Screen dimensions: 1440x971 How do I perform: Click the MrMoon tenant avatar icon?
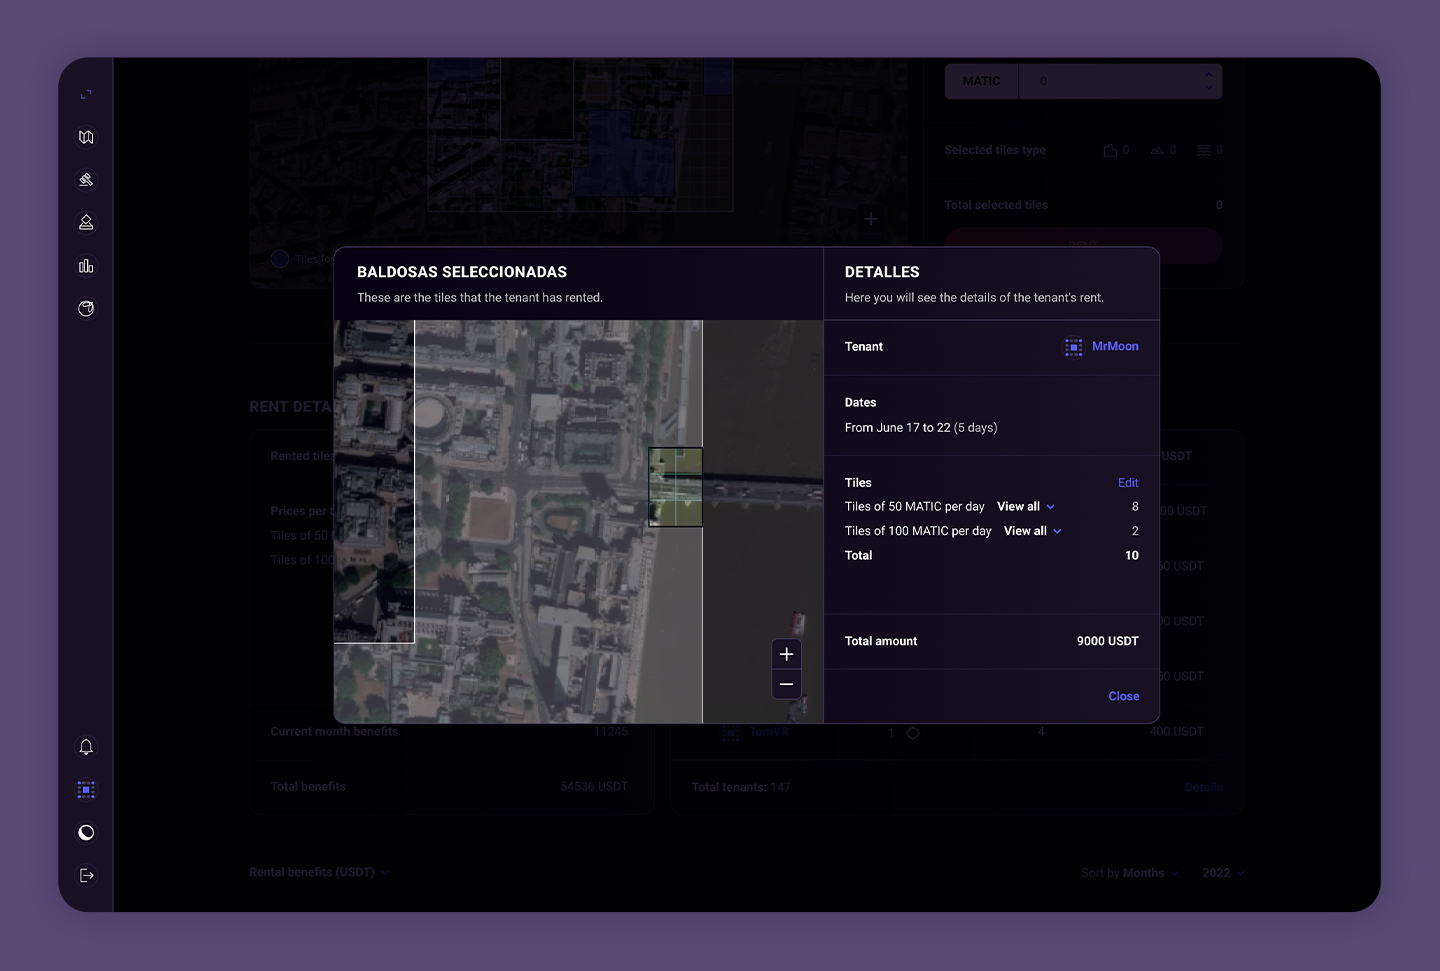click(1073, 347)
